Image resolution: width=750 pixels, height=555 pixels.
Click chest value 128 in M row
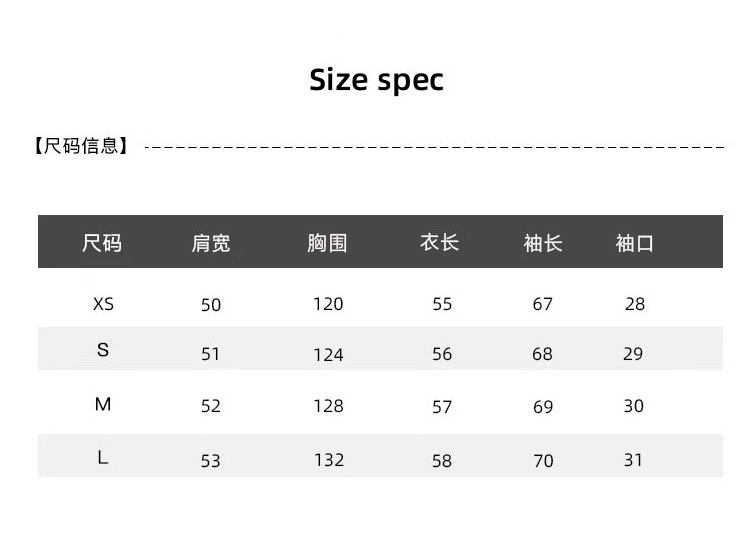click(x=328, y=406)
